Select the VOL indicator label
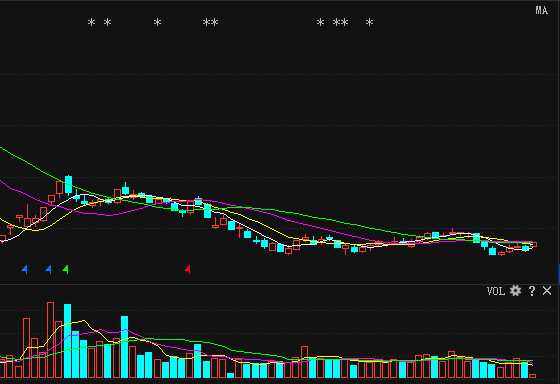560x384 pixels. pyautogui.click(x=496, y=291)
